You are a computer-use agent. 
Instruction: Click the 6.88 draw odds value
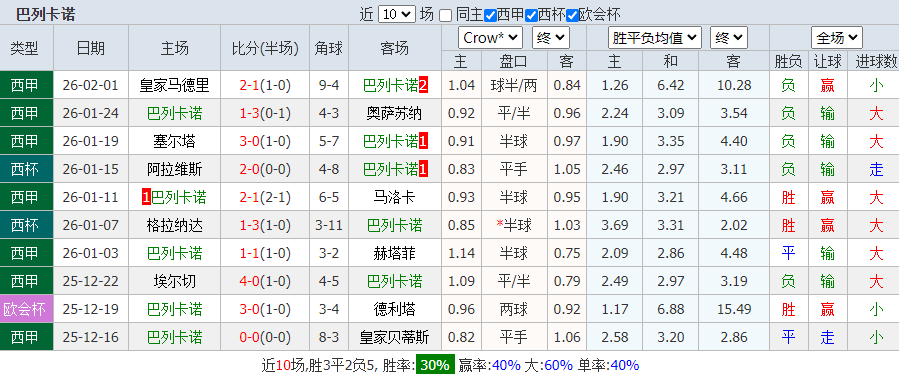(x=671, y=309)
